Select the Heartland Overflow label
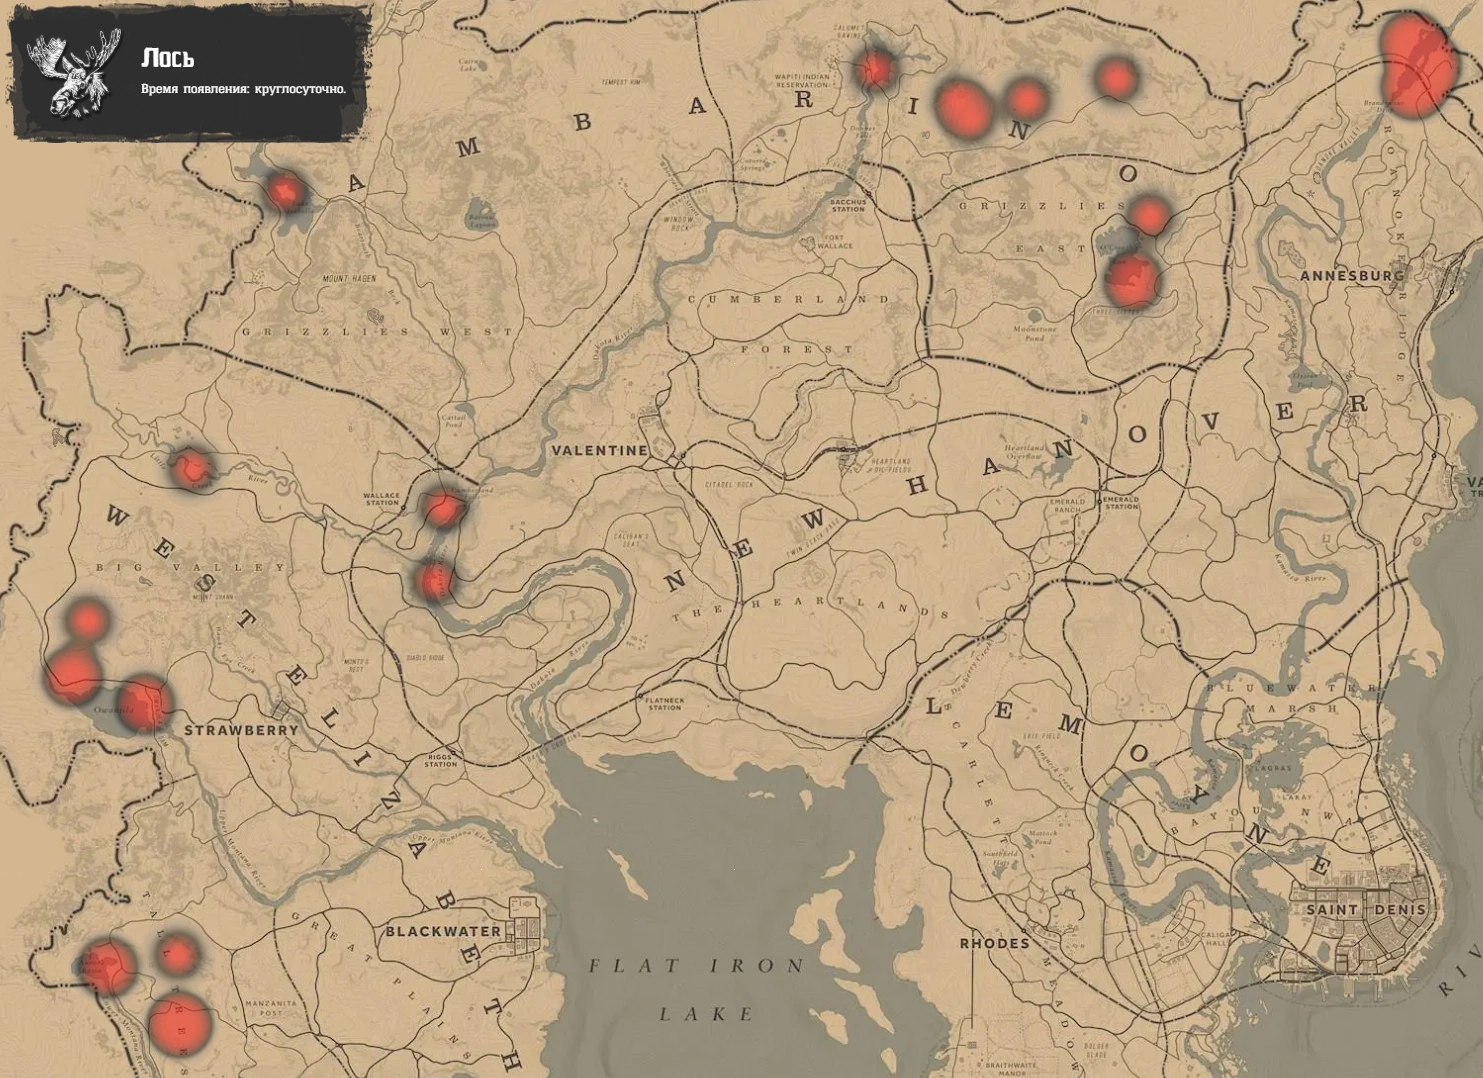Image resolution: width=1483 pixels, height=1078 pixels. click(x=1025, y=451)
